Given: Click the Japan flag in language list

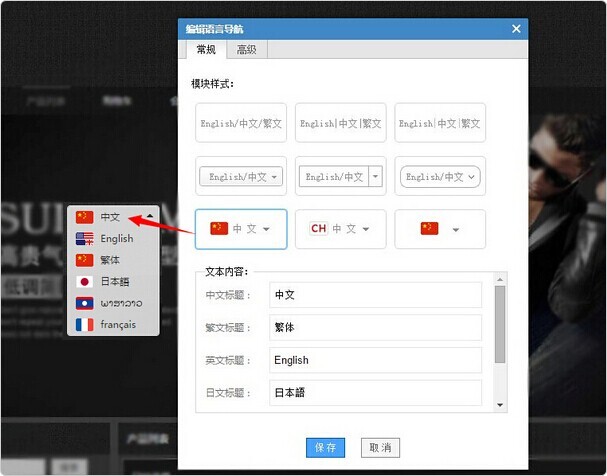Looking at the screenshot, I should (x=84, y=282).
